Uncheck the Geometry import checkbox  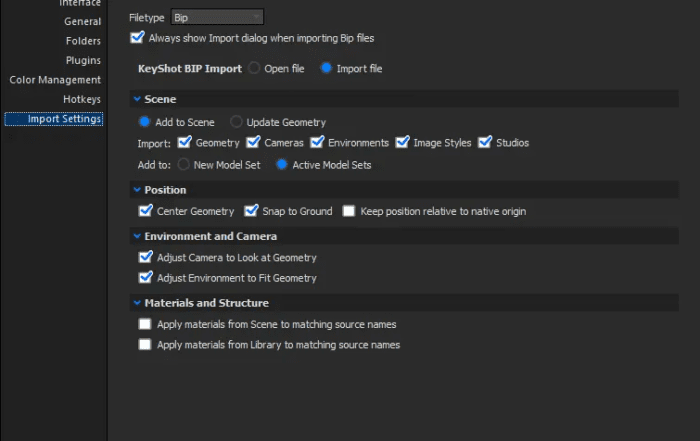pyautogui.click(x=184, y=142)
